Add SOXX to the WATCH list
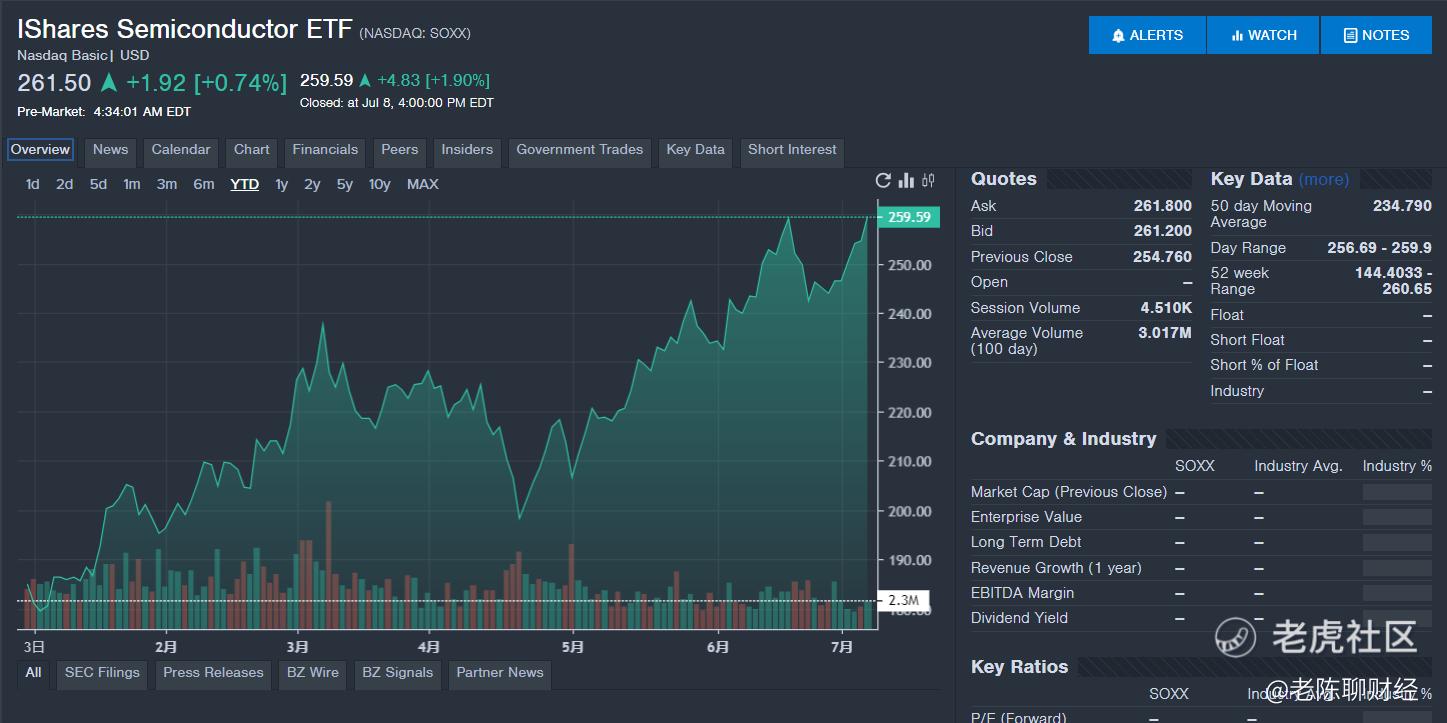 tap(1262, 34)
